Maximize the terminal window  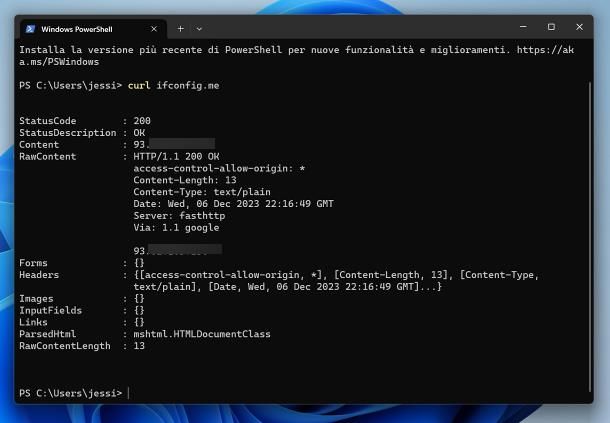(551, 27)
